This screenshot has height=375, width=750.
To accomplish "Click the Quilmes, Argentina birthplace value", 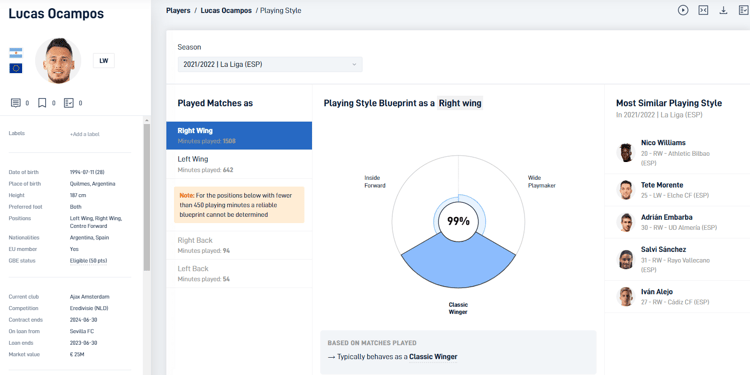I will coord(92,184).
